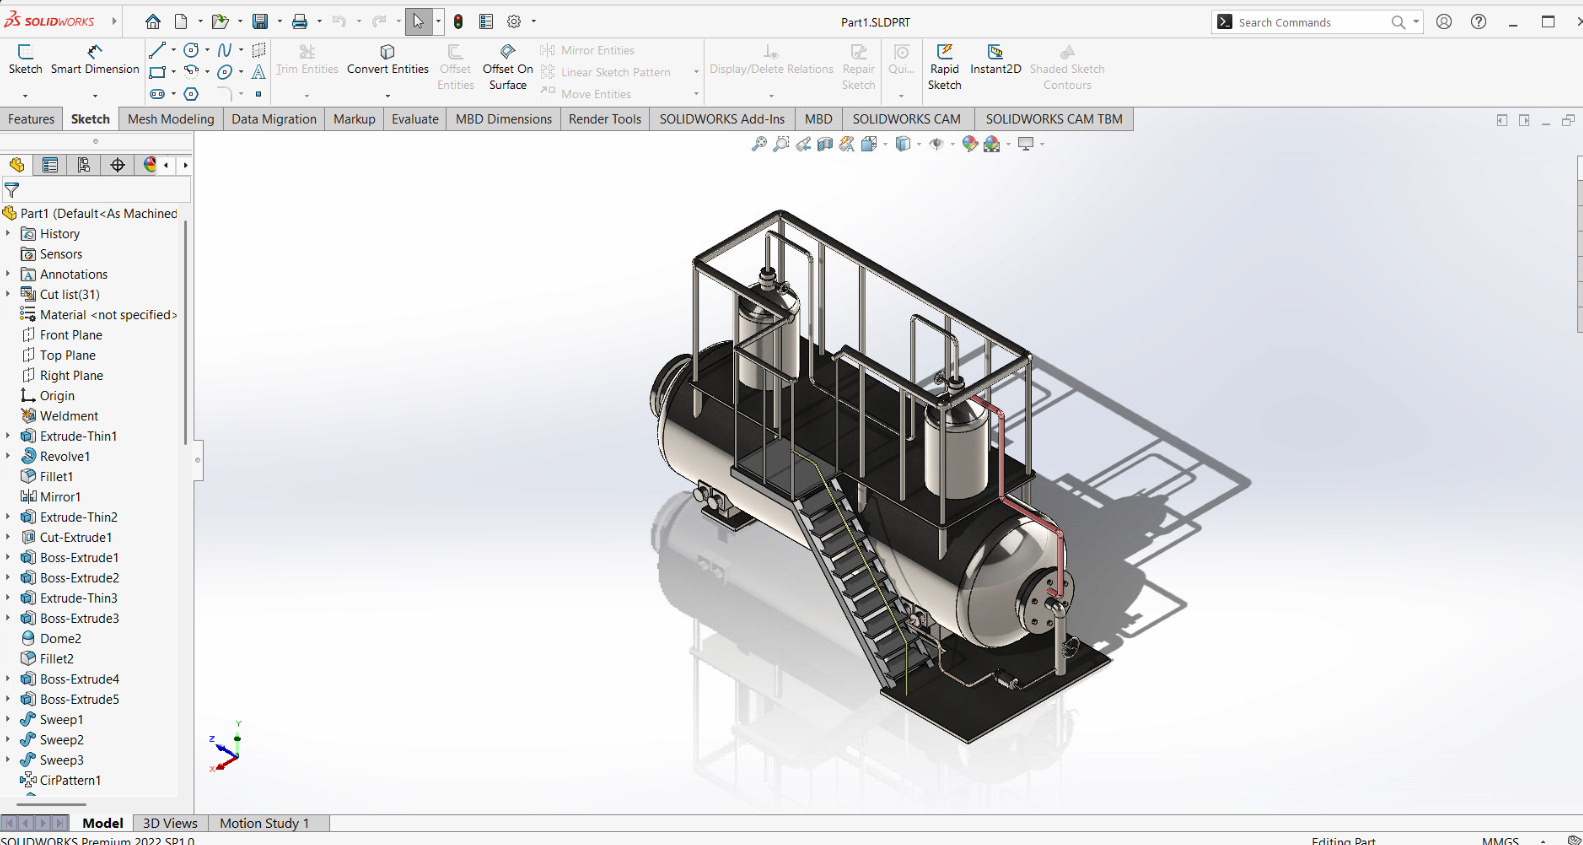Toggle the Rapid Sketch mode
The height and width of the screenshot is (845, 1583).
click(x=944, y=66)
